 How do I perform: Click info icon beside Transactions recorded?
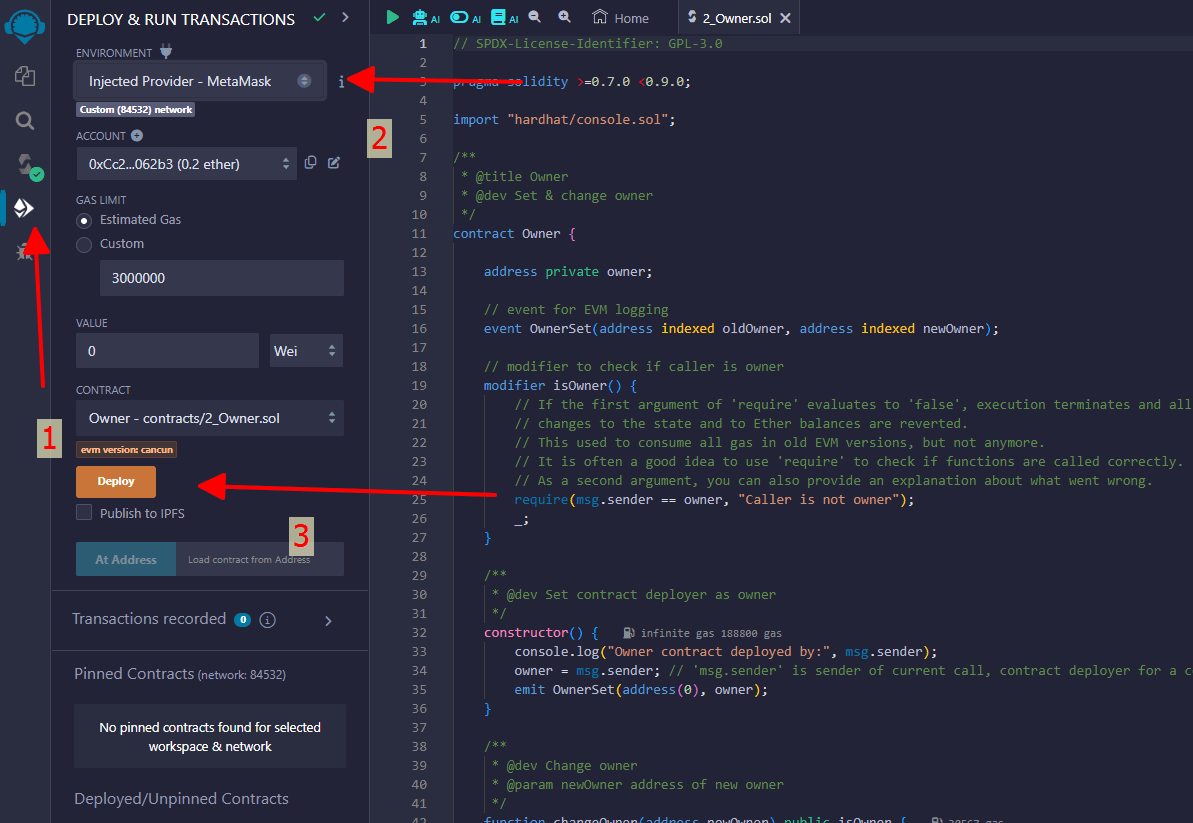267,620
